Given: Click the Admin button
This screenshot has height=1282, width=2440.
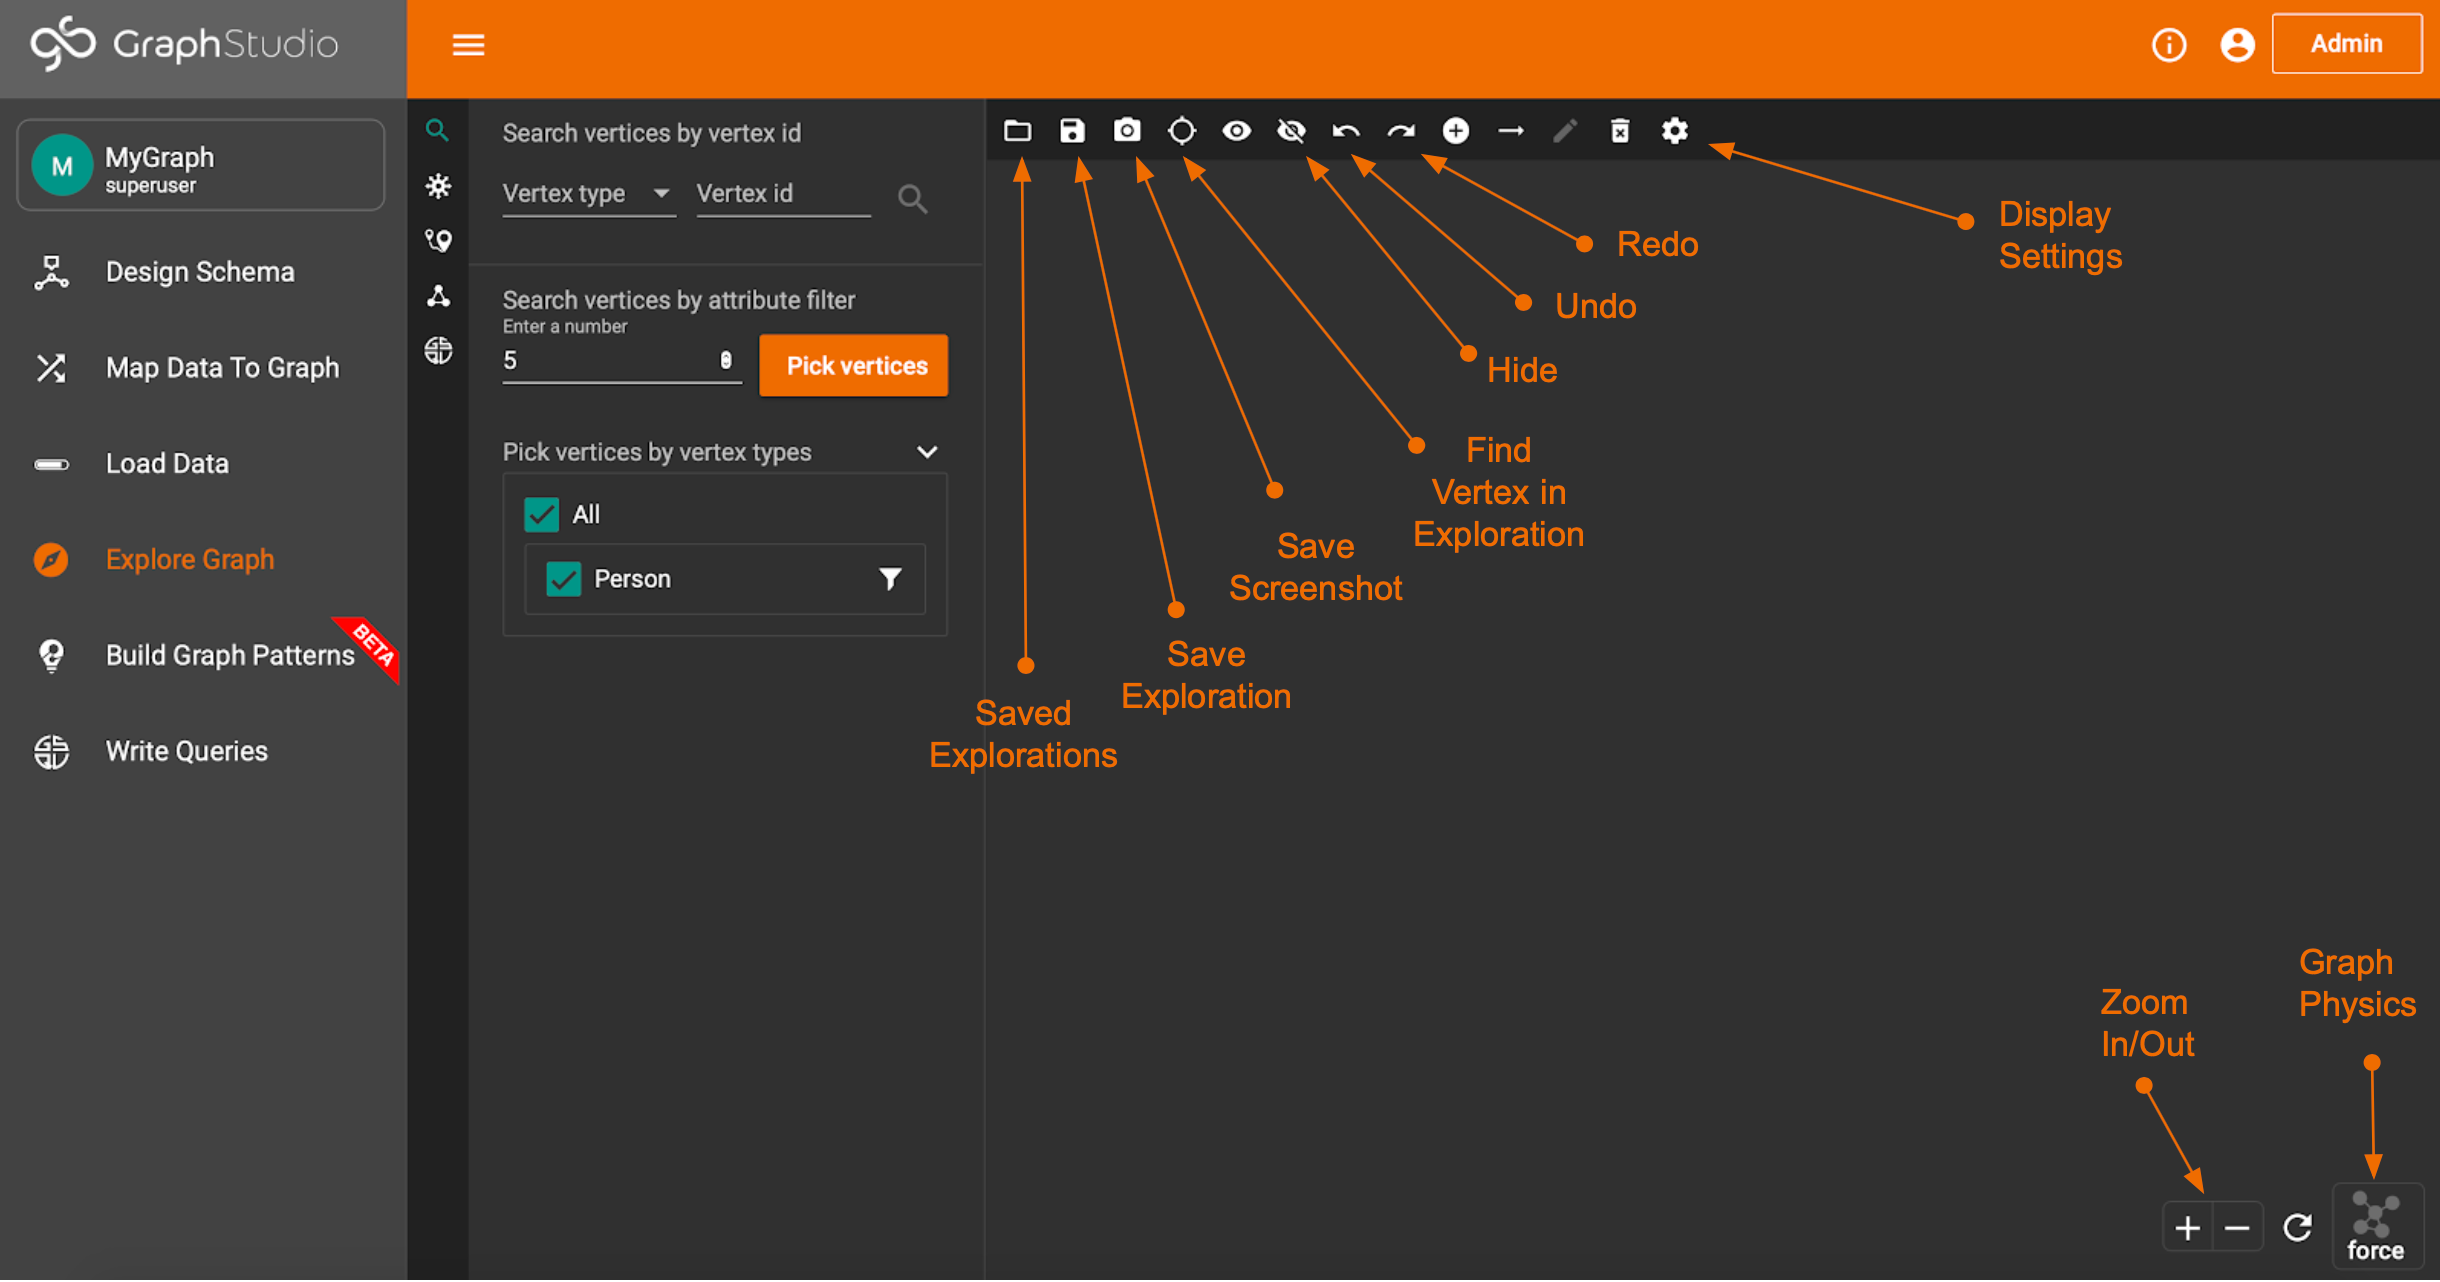Looking at the screenshot, I should click(2346, 44).
